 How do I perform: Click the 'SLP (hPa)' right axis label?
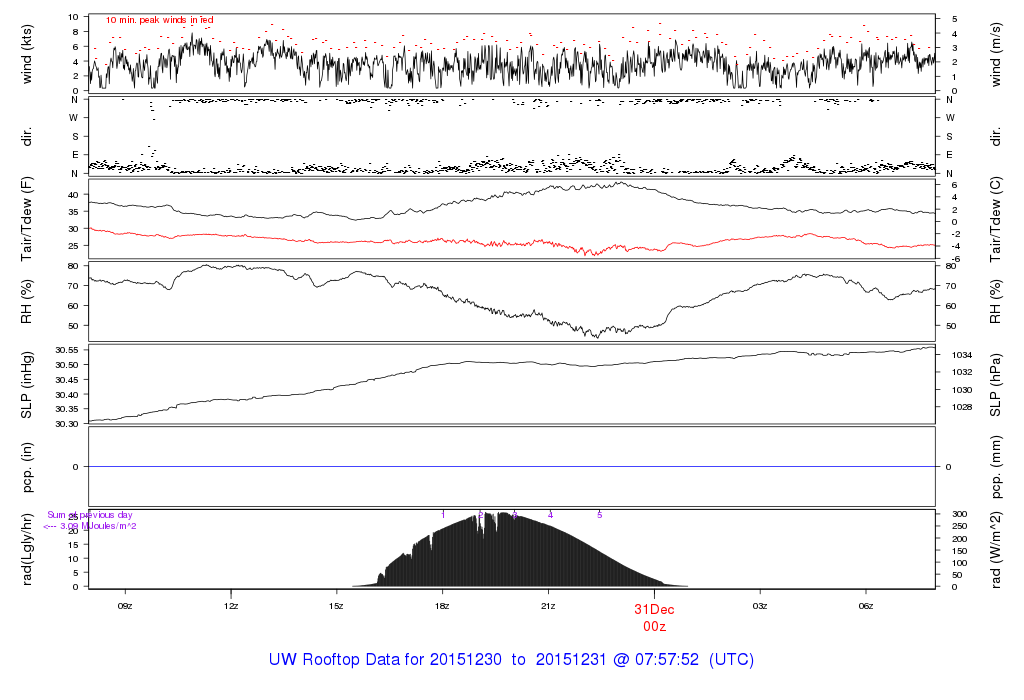pyautogui.click(x=996, y=385)
